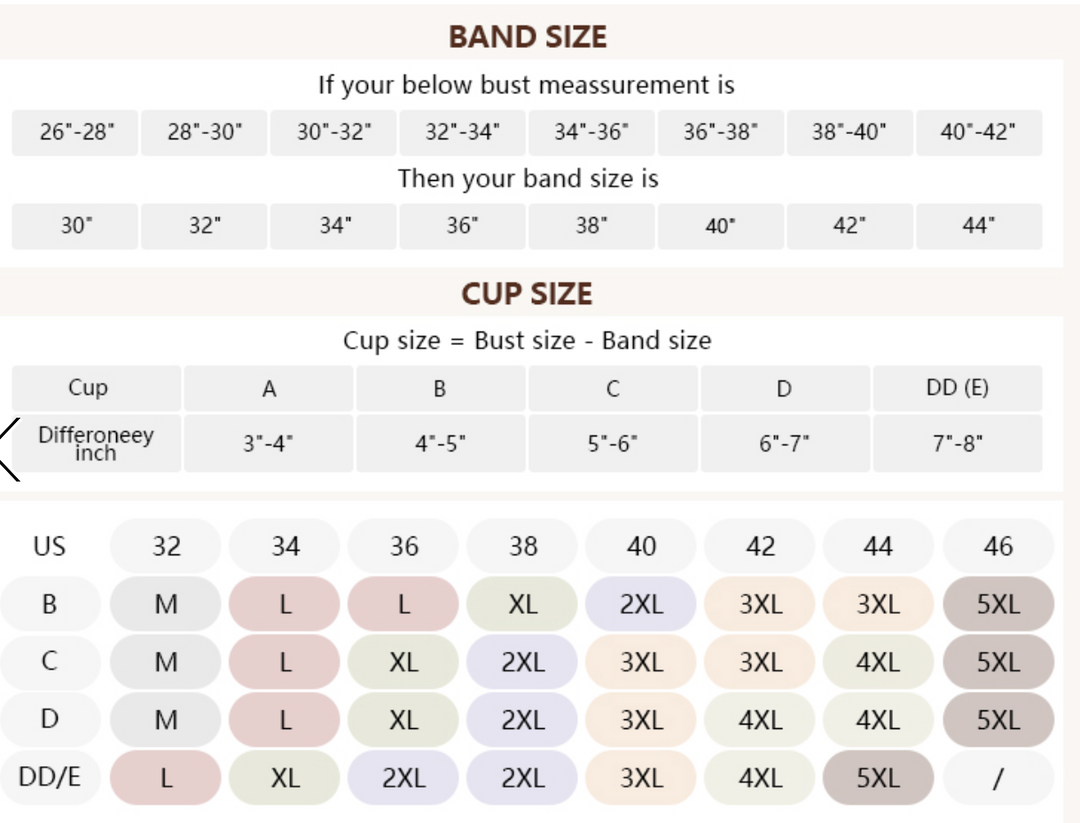
Task: Click the DD (E) cup header cell
Action: tap(957, 388)
